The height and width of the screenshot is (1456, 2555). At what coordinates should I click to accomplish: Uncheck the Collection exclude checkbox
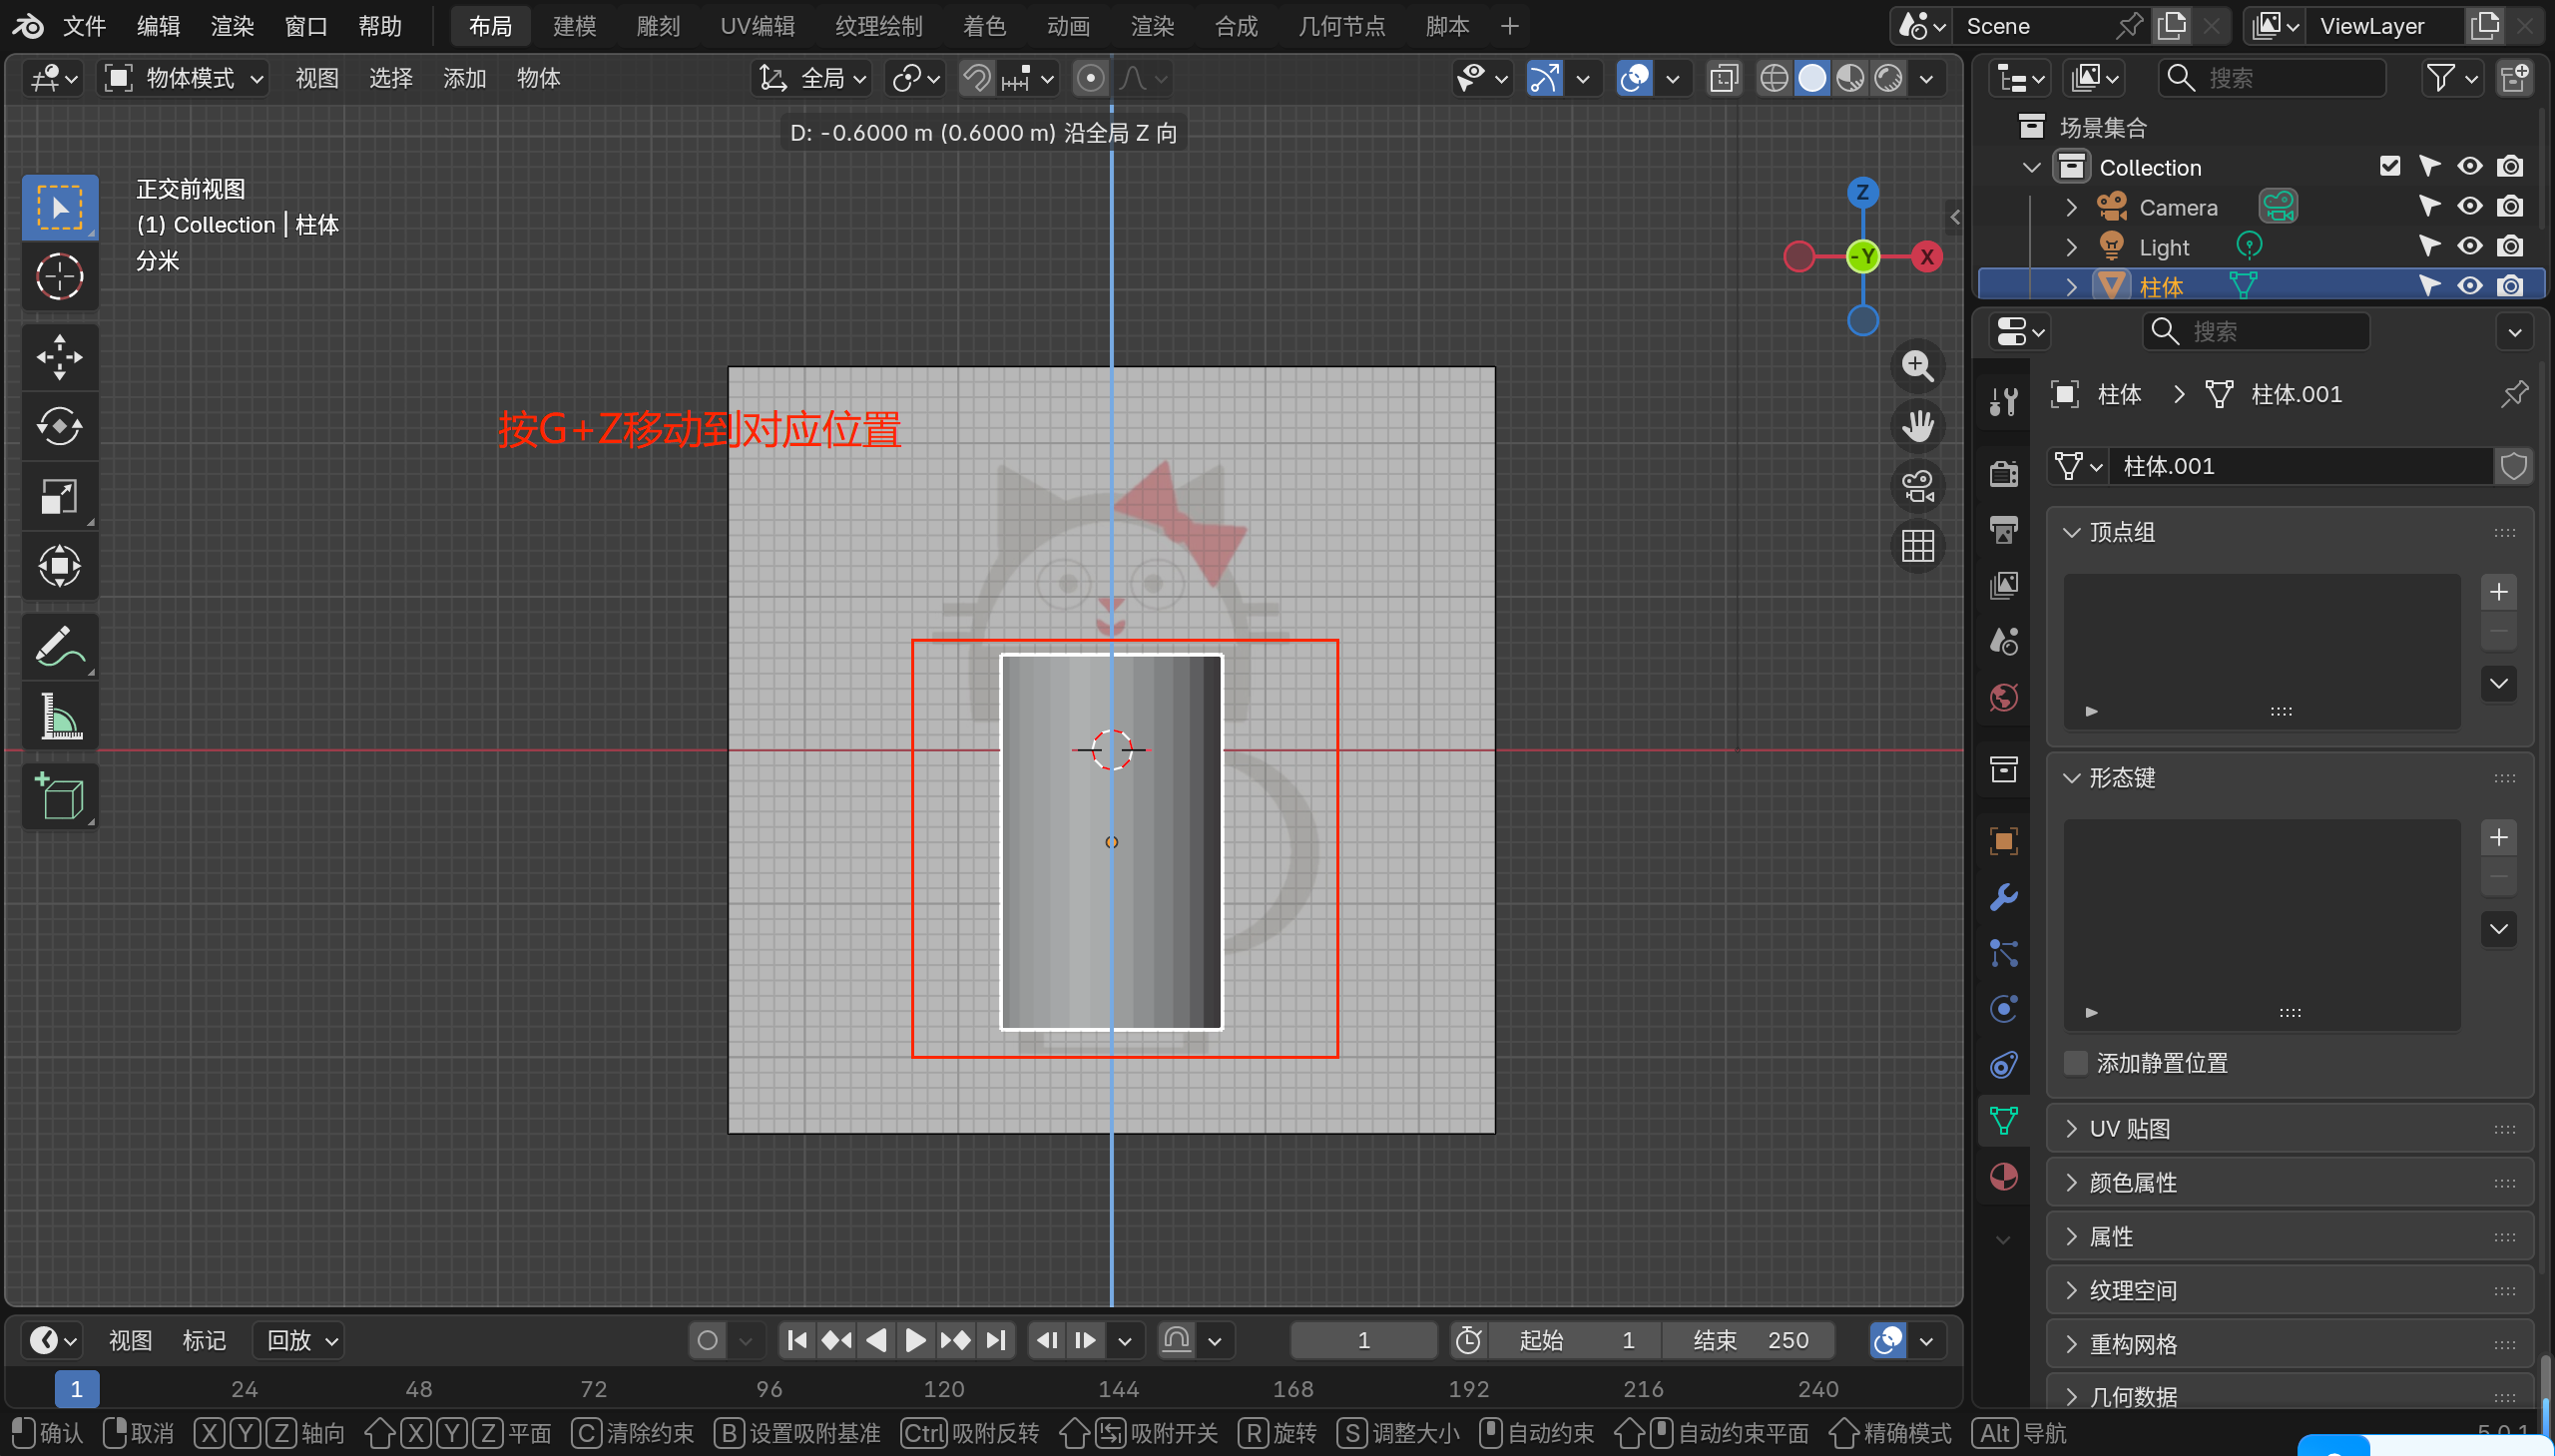point(2389,166)
